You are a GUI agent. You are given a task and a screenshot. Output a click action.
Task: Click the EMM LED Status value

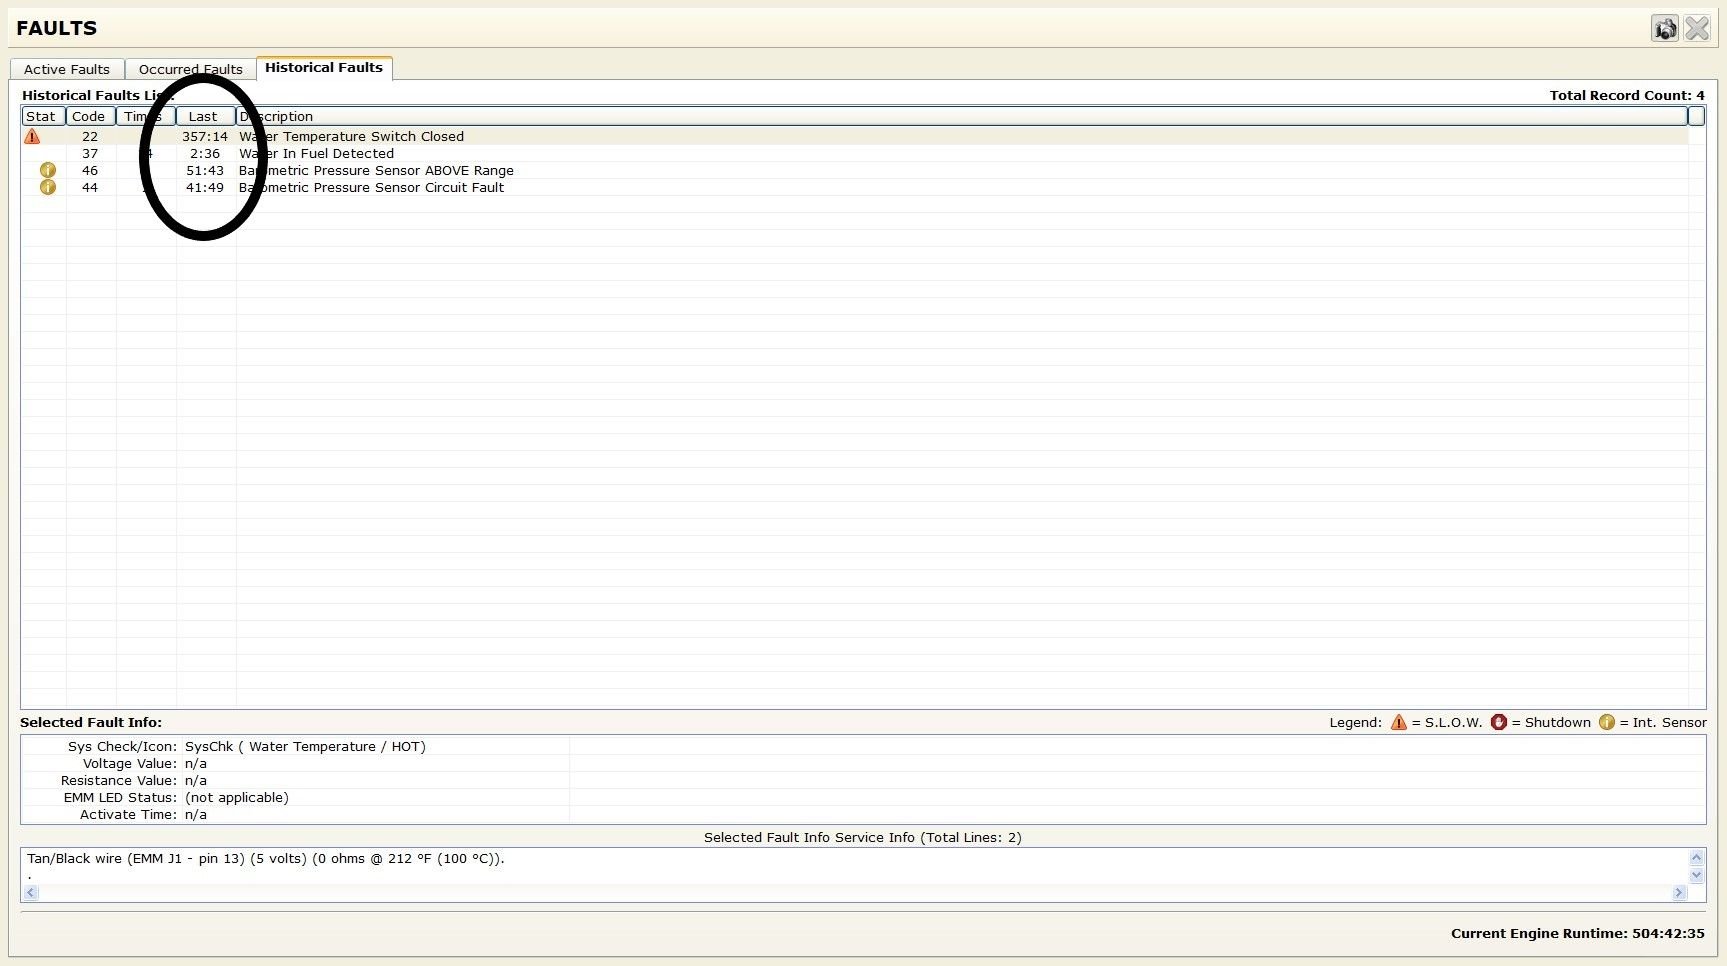coord(237,797)
